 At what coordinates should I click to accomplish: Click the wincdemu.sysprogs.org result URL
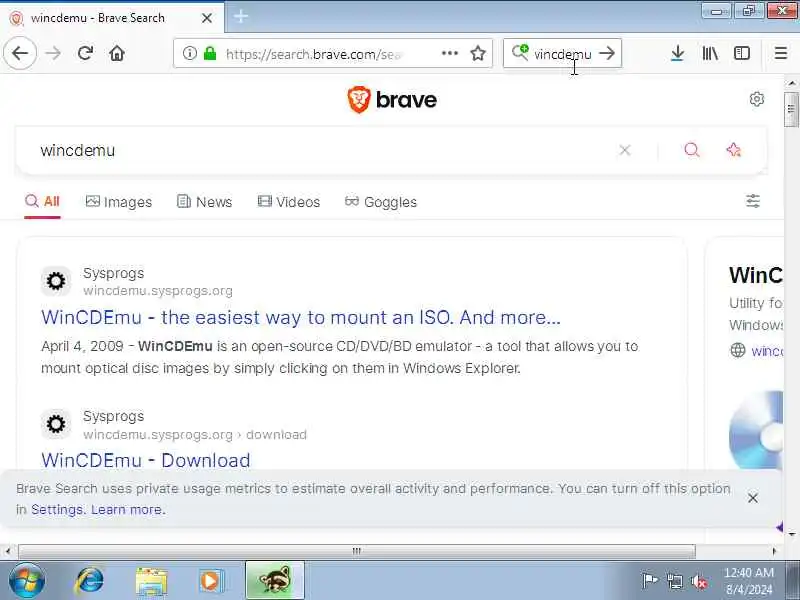tap(158, 291)
